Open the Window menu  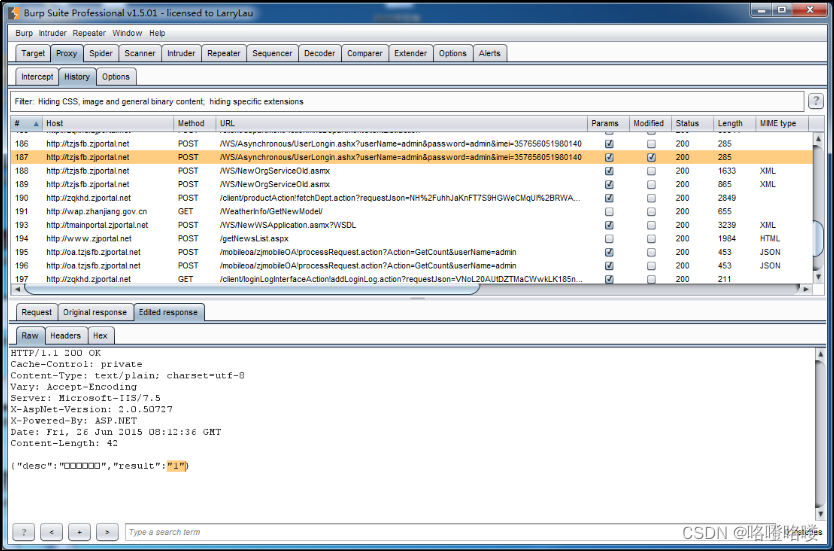tap(127, 33)
